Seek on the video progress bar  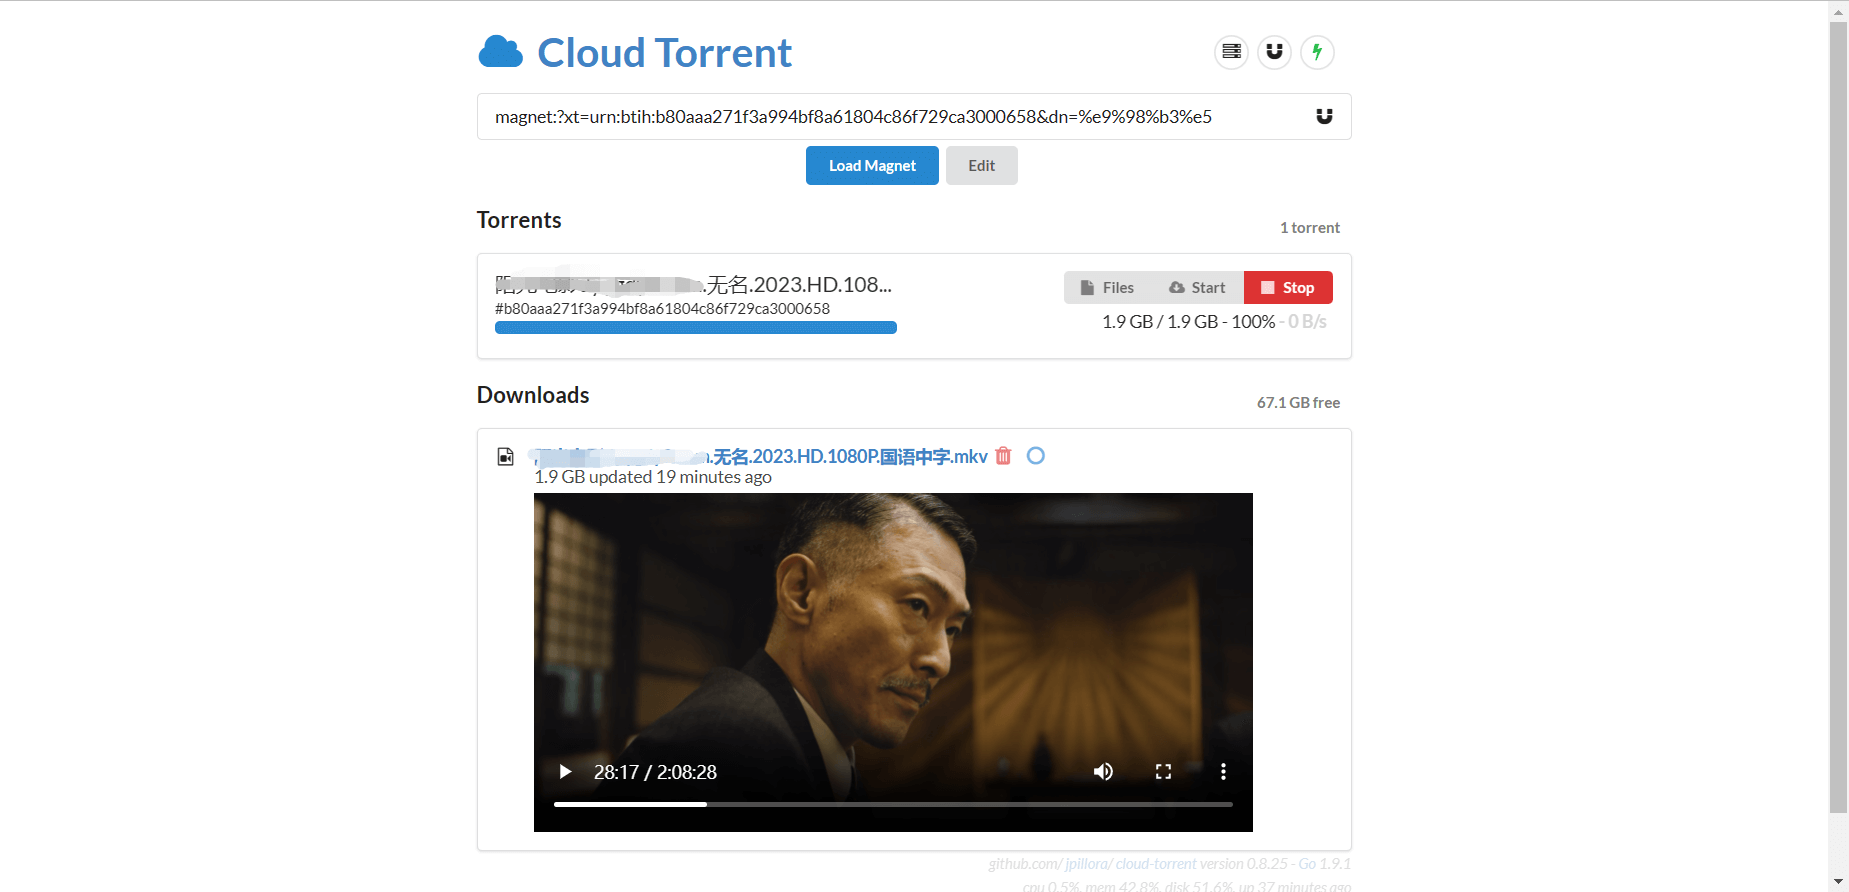[893, 804]
